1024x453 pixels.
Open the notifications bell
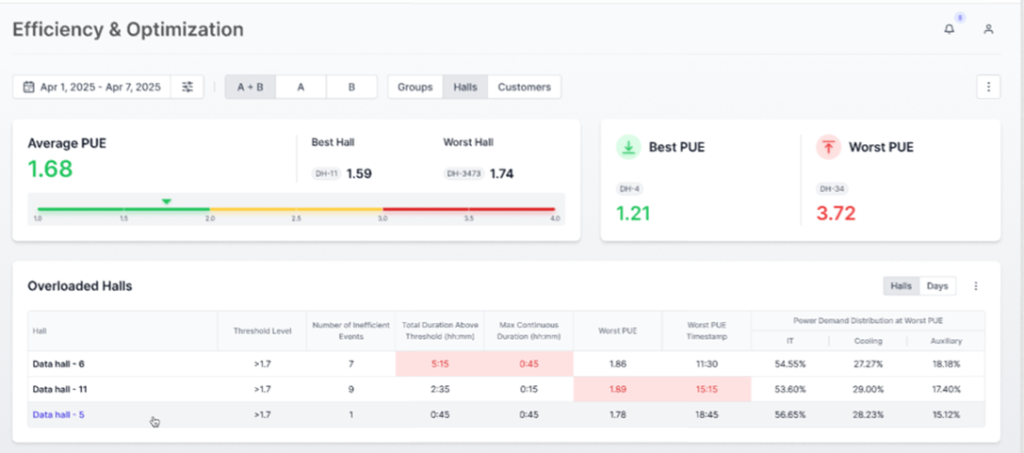click(949, 29)
